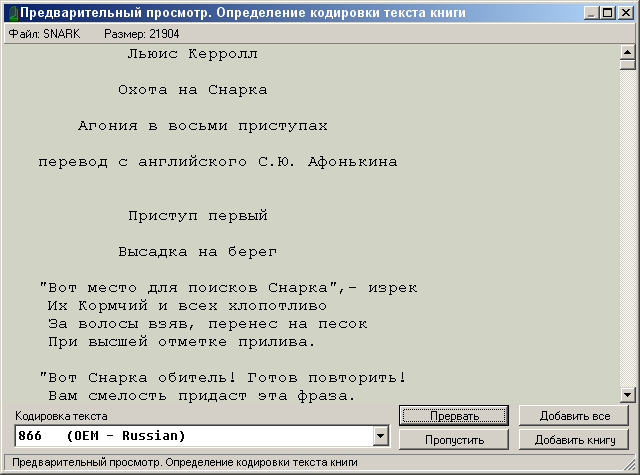Maximize the preview window
Screen dimensions: 640x475
coord(607,13)
